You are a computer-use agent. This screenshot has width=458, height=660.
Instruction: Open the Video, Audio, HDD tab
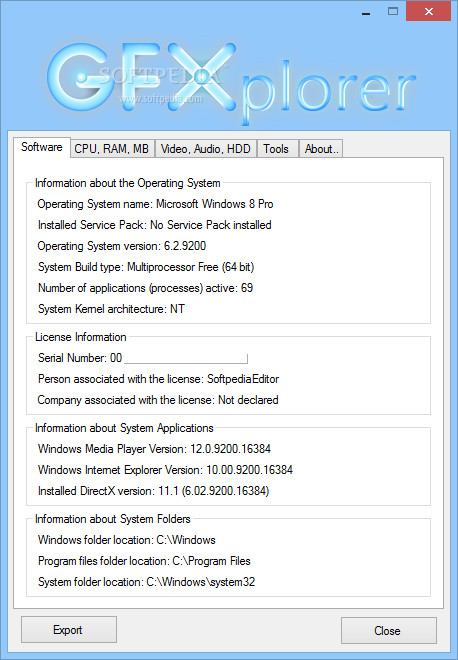[205, 149]
